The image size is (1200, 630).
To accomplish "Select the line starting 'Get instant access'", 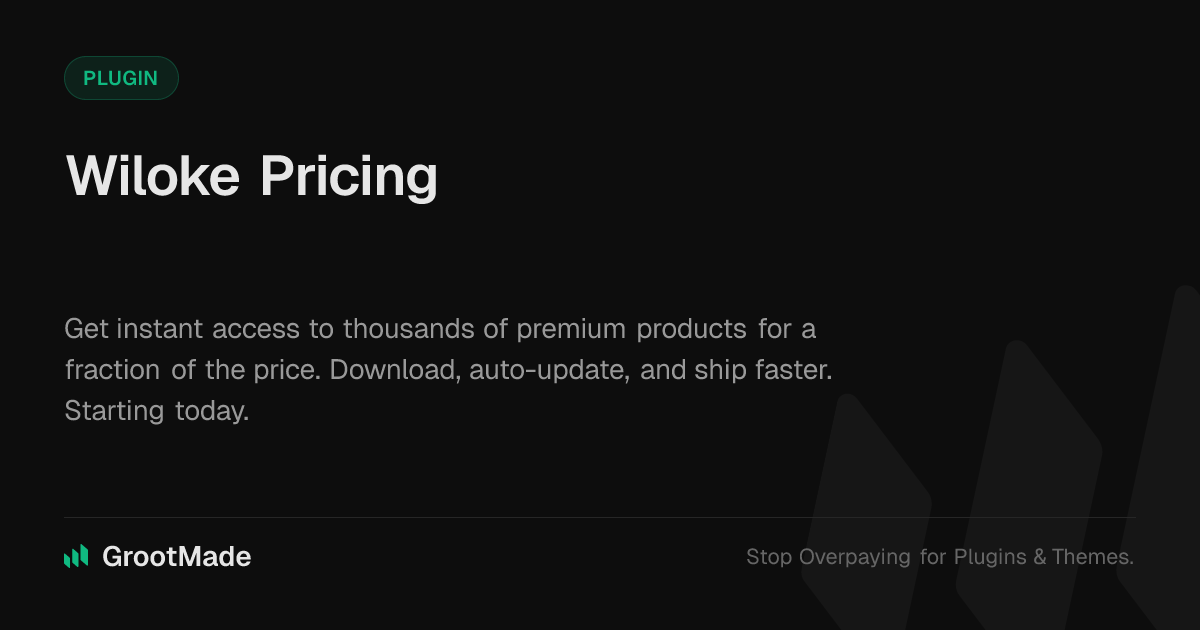I will point(440,328).
